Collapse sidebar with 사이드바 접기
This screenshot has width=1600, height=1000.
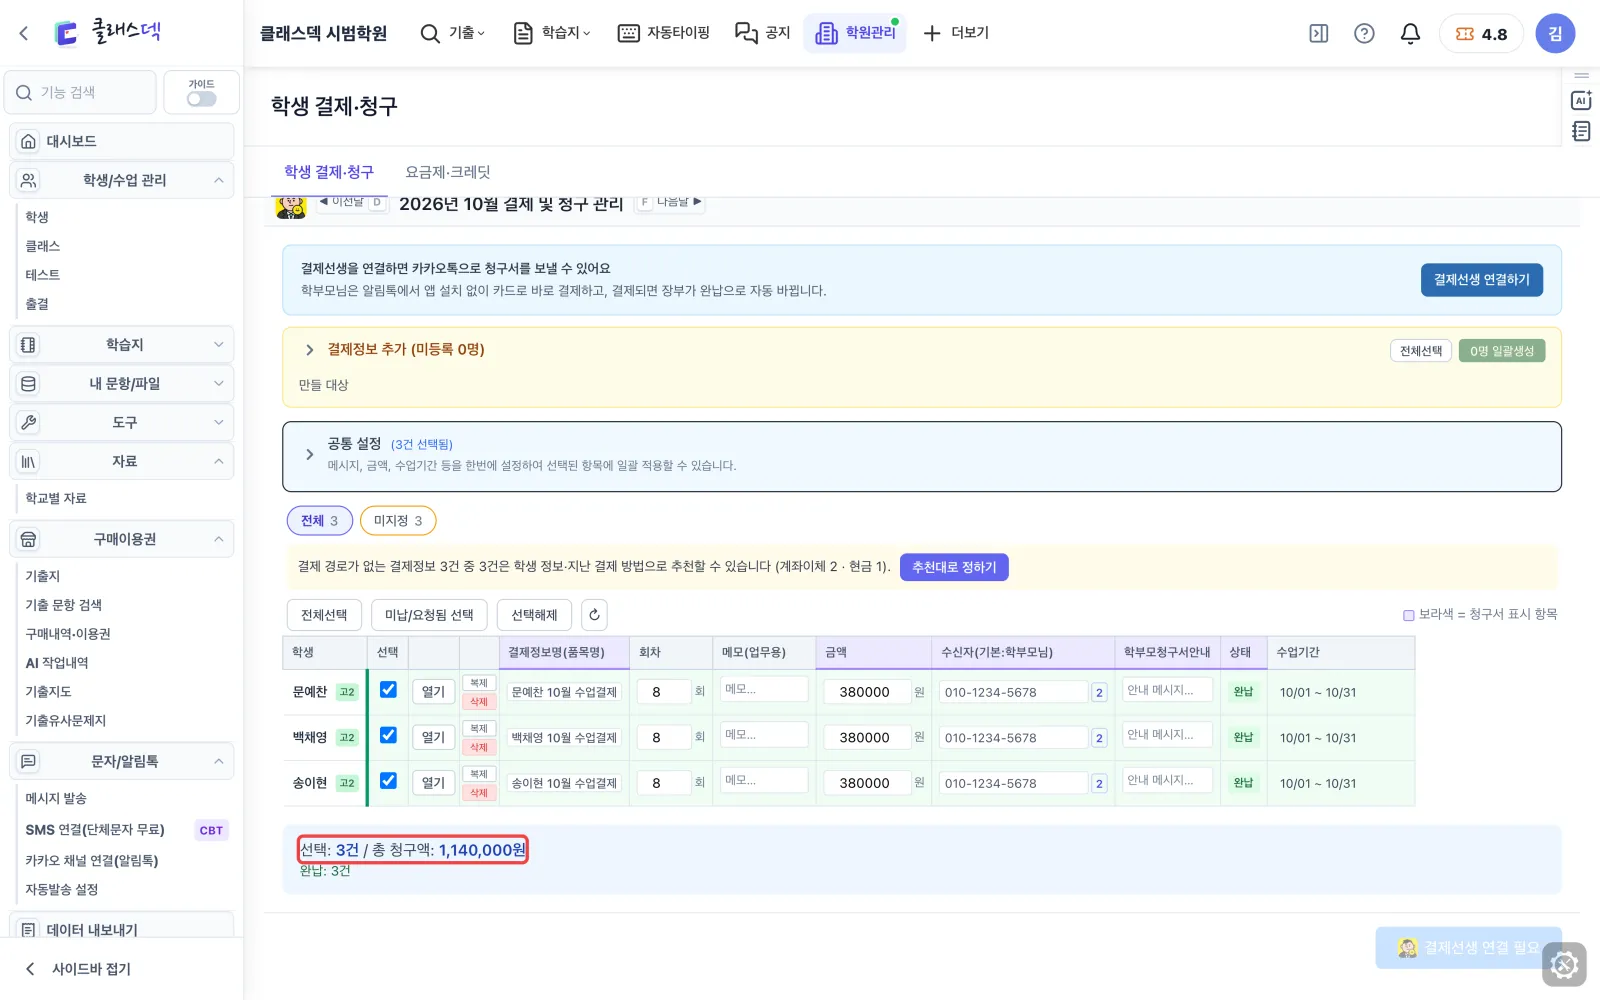[x=78, y=969]
